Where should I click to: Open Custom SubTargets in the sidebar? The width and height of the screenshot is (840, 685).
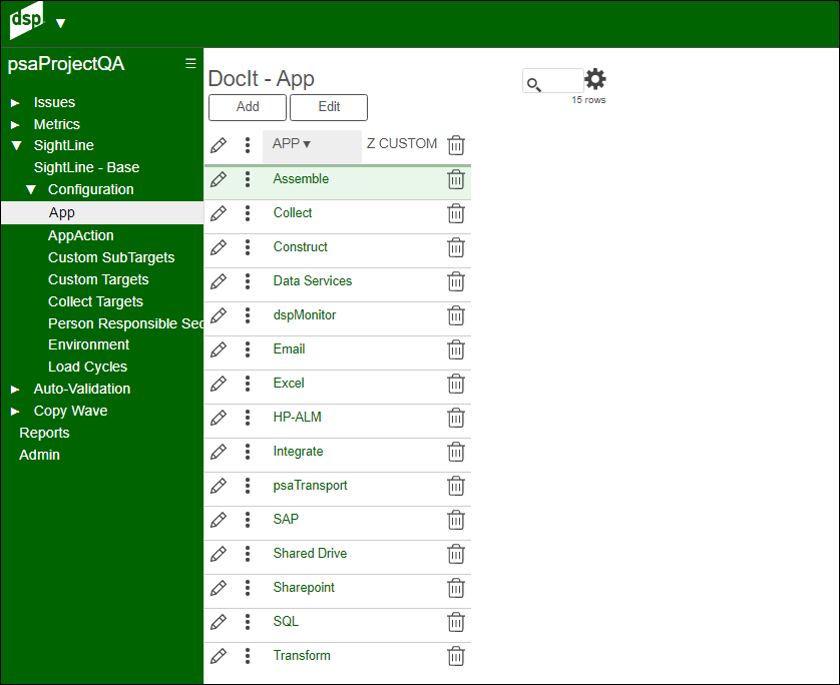click(111, 258)
